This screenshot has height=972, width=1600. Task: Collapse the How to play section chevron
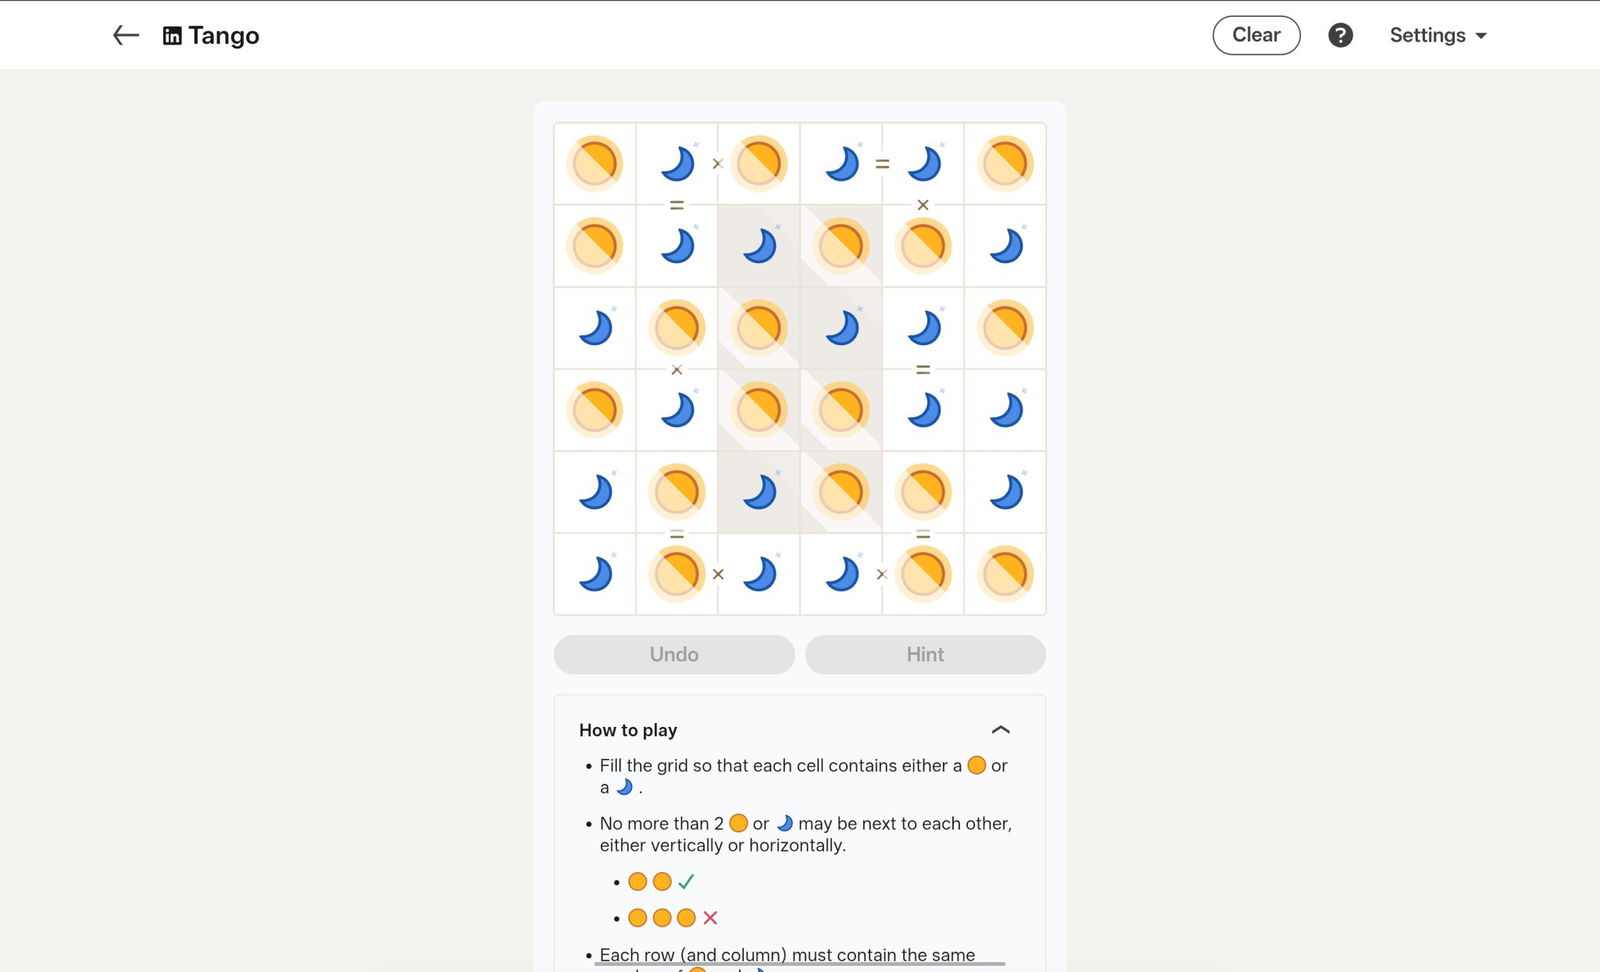click(1000, 730)
